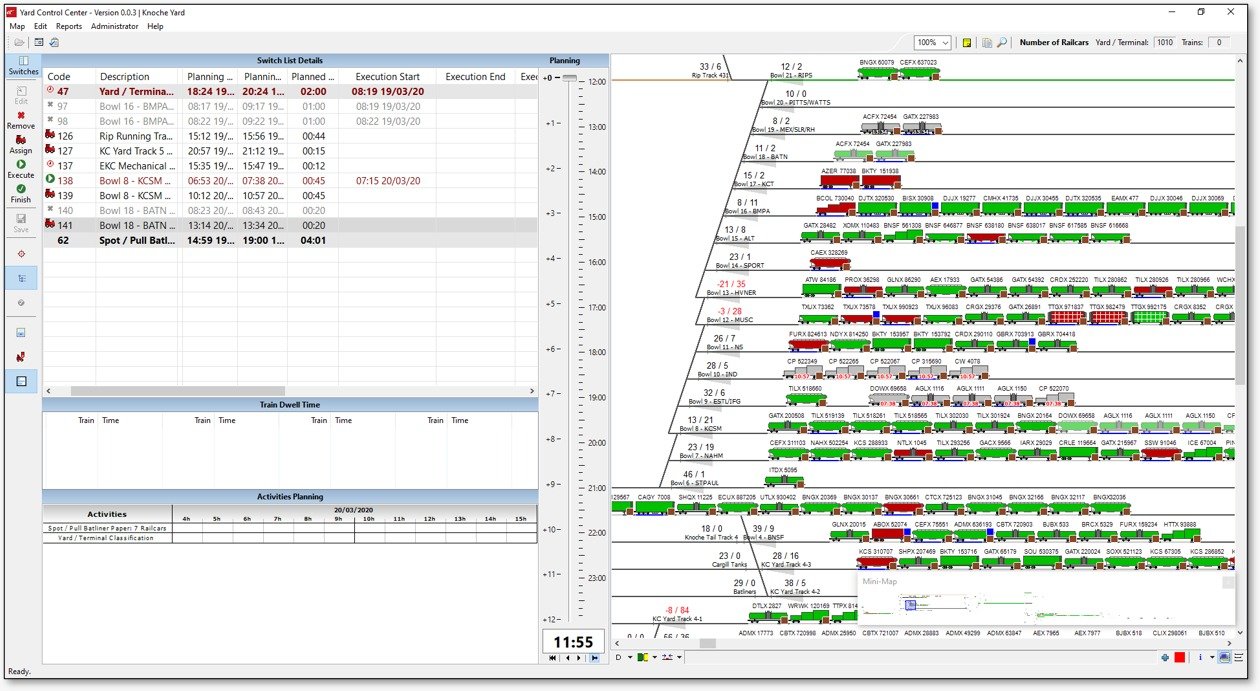1260x691 pixels.
Task: Click the yellow sticky note icon
Action: pos(967,43)
